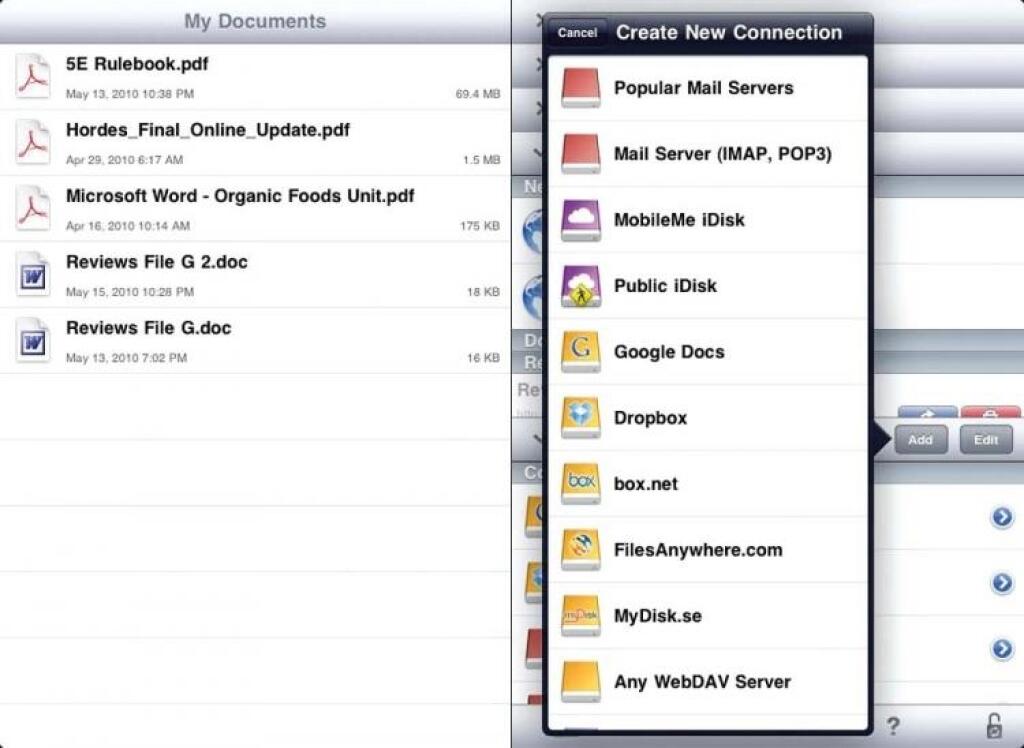The height and width of the screenshot is (748, 1024).
Task: Click the '1.5 MB' file size
Action: (x=481, y=160)
